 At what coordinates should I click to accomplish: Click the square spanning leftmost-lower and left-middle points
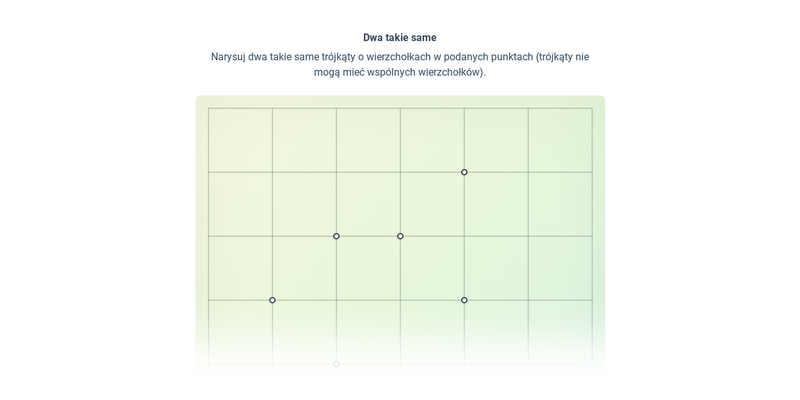[x=304, y=268]
